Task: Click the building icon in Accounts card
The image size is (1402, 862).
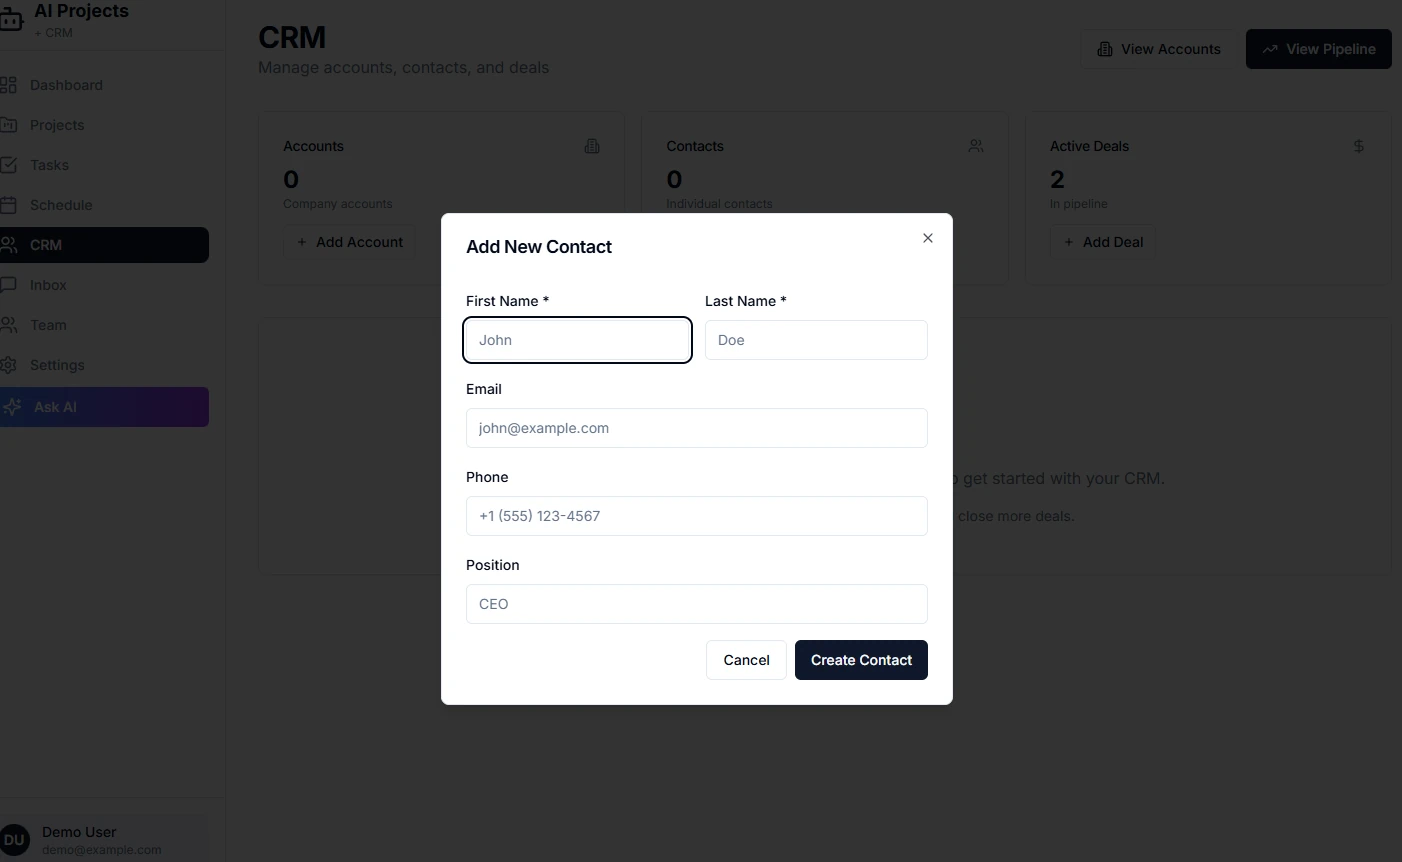Action: pos(592,146)
